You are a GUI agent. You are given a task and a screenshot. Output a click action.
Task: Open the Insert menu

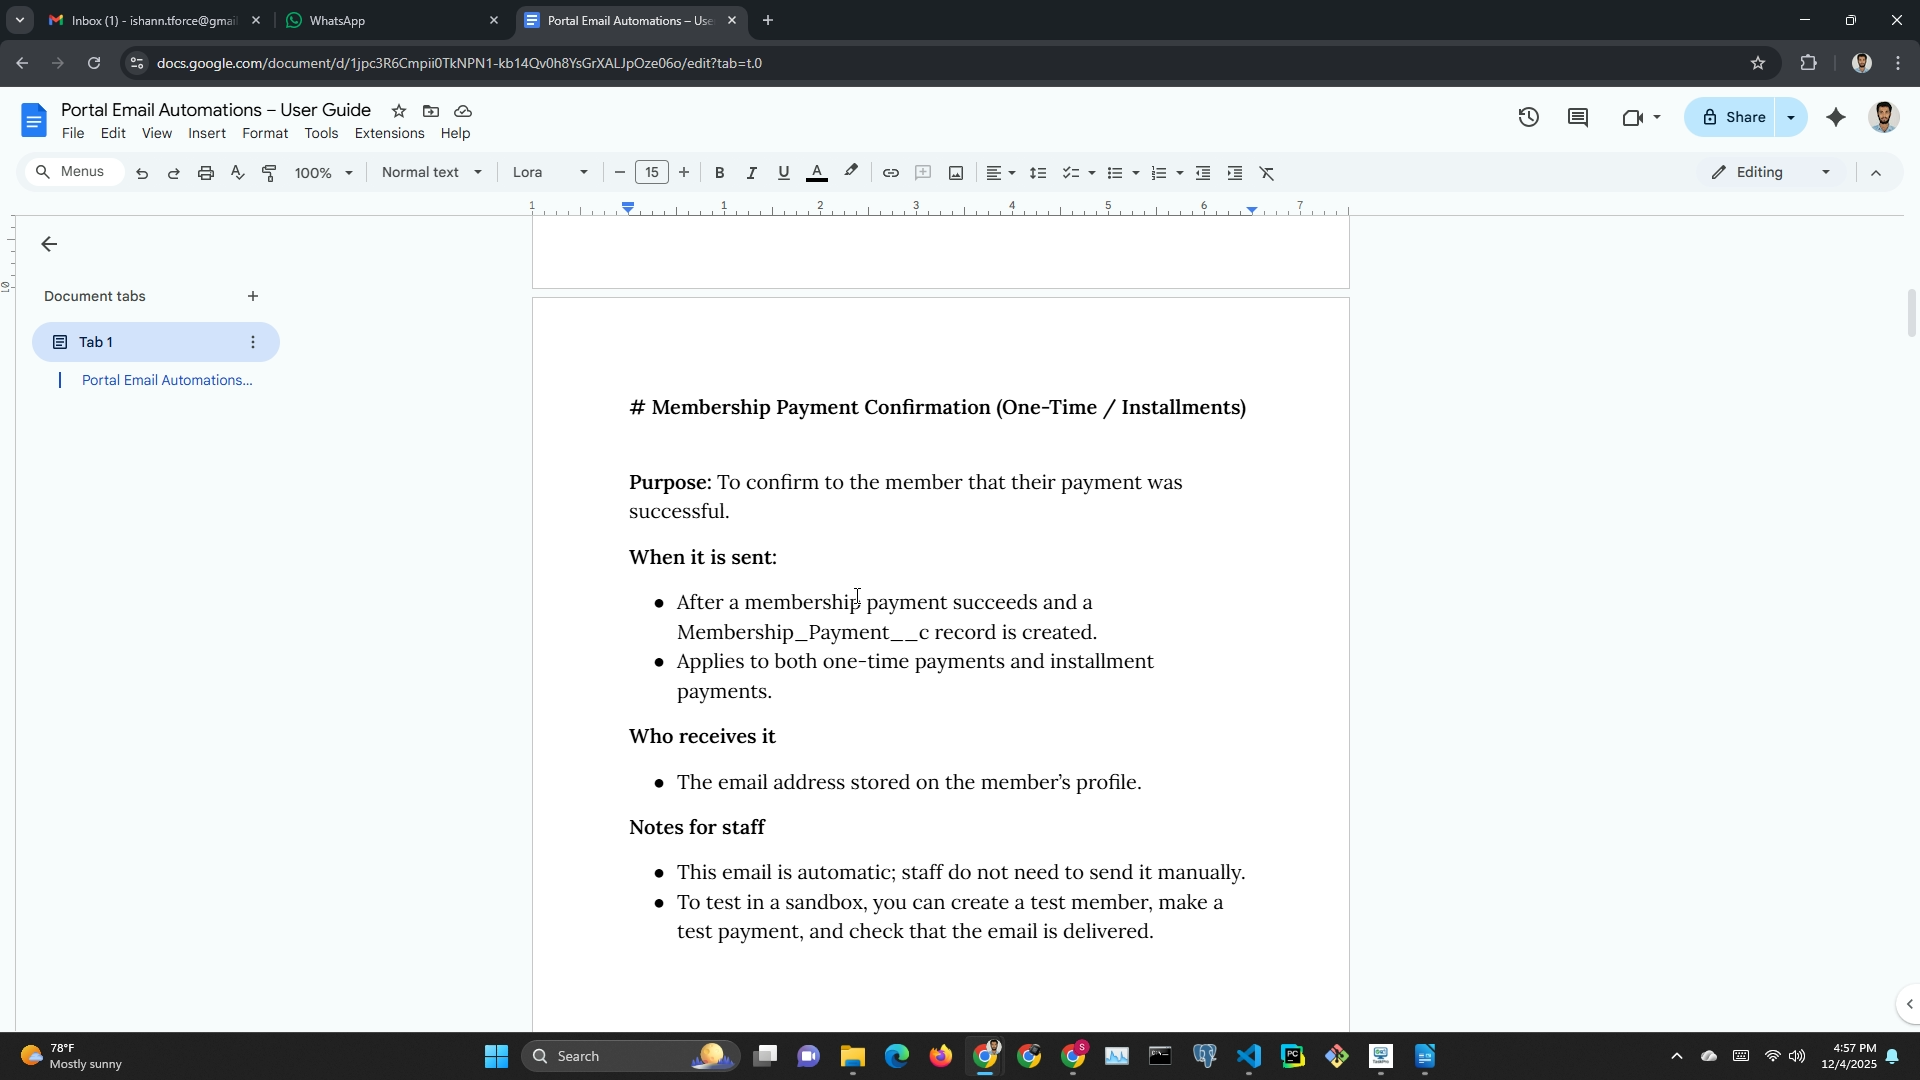point(207,133)
